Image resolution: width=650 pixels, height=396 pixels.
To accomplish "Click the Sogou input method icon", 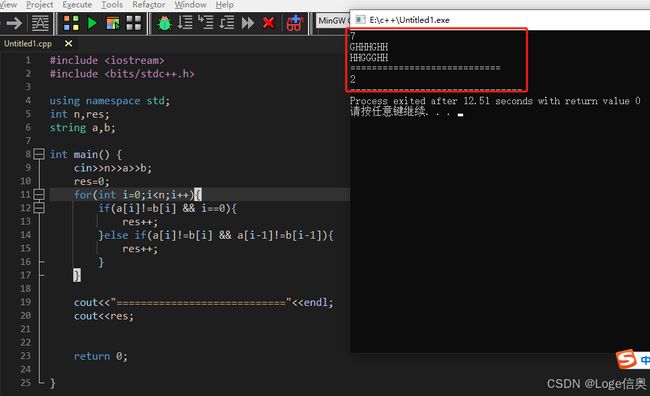I will [626, 359].
